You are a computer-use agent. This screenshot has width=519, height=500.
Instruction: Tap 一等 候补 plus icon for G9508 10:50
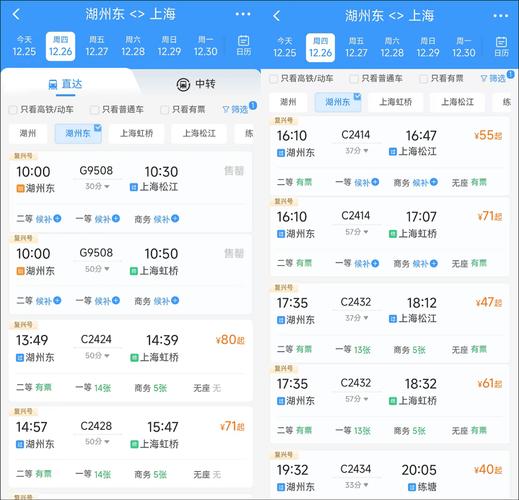pyautogui.click(x=116, y=300)
